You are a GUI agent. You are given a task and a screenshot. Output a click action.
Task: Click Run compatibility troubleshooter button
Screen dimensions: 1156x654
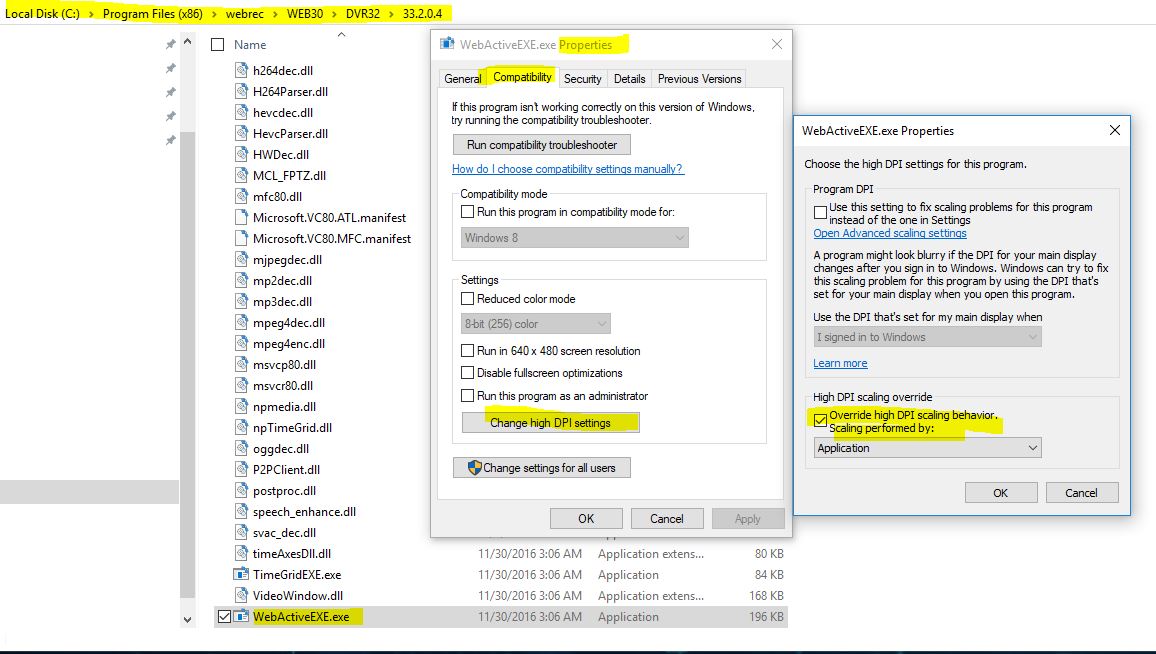pyautogui.click(x=542, y=145)
